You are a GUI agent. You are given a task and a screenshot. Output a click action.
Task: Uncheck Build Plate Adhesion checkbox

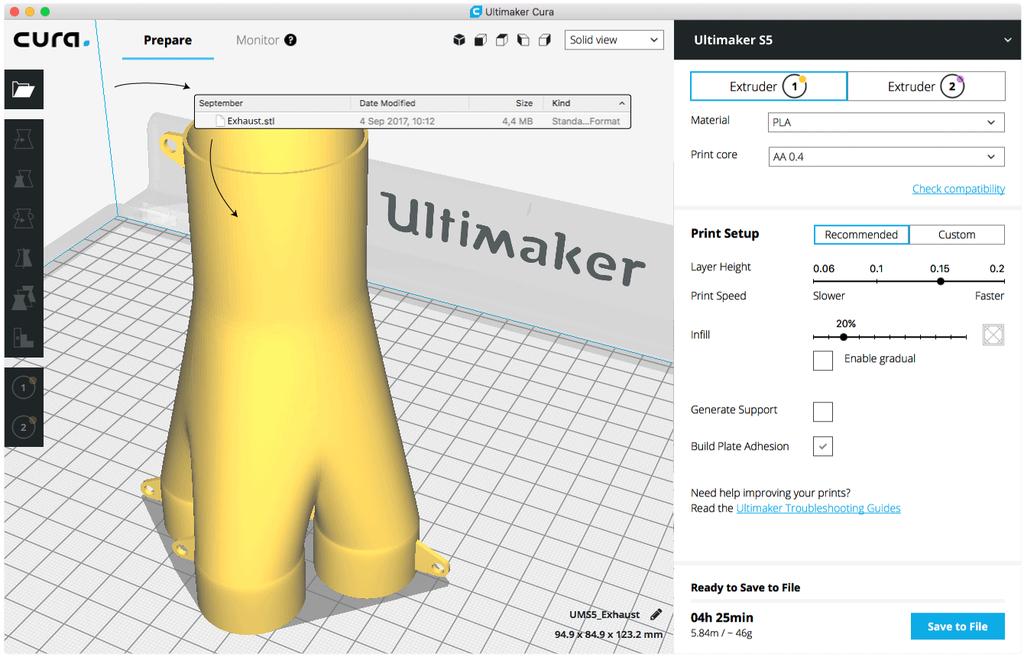[823, 447]
